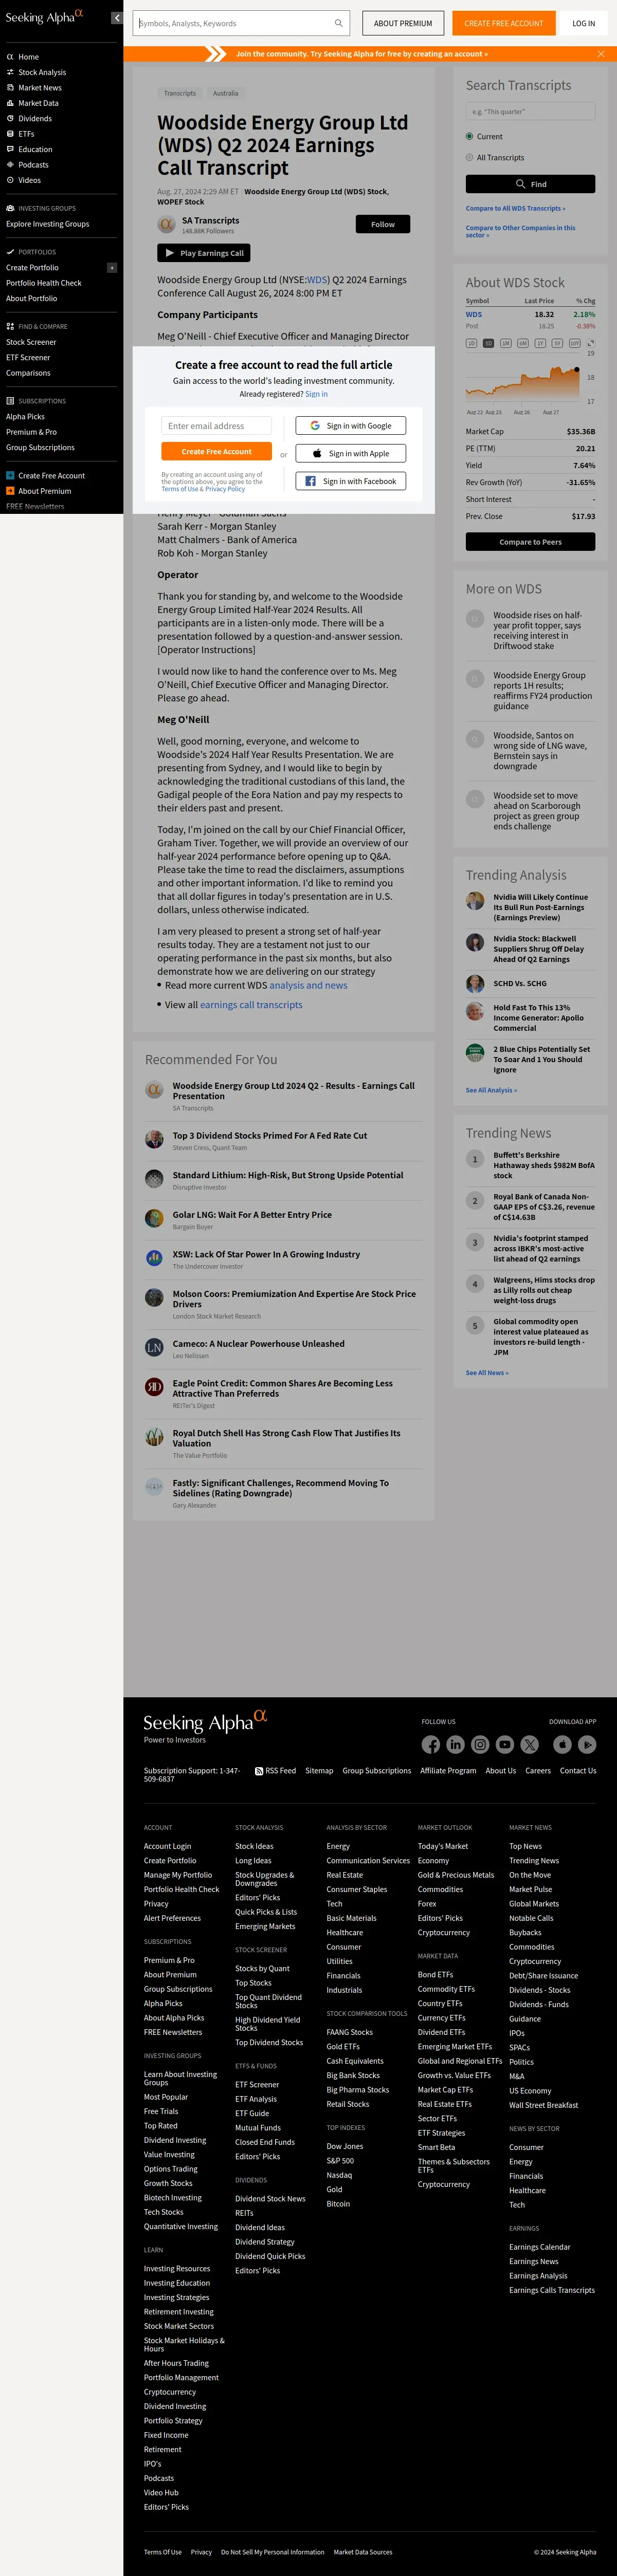Click the ABOUT PREMIUM button
Screen dimensions: 617x2576
403,23
